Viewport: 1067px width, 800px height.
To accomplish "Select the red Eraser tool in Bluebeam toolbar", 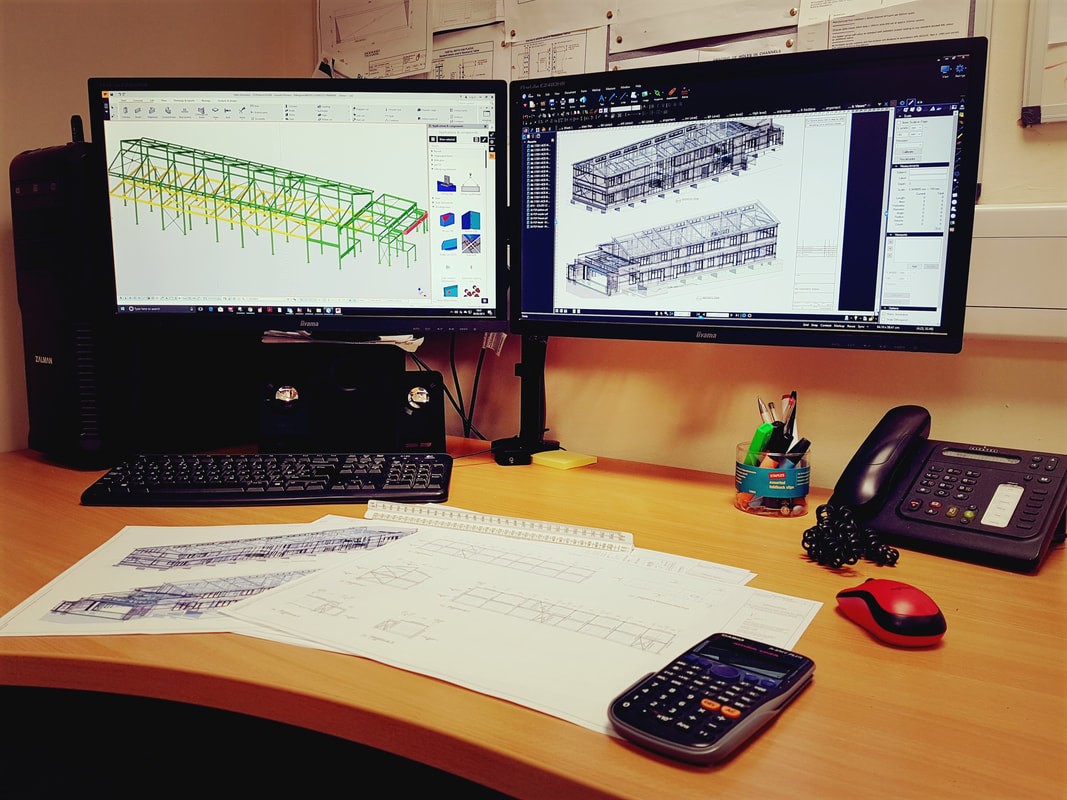I will tap(672, 93).
